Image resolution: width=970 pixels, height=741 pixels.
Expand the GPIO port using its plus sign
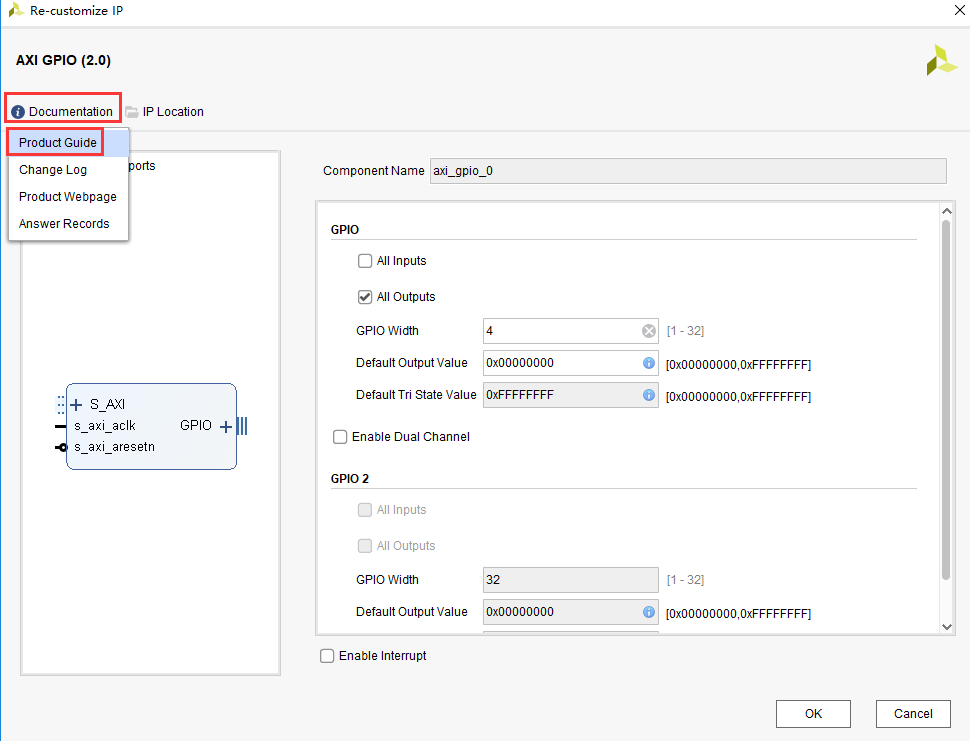click(x=227, y=426)
